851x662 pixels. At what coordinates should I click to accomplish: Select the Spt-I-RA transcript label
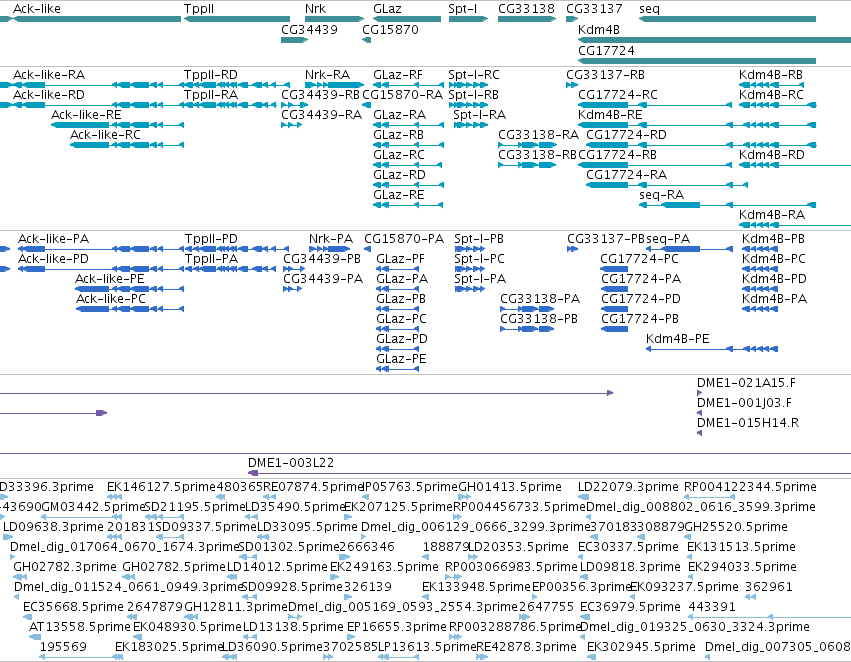[x=479, y=115]
